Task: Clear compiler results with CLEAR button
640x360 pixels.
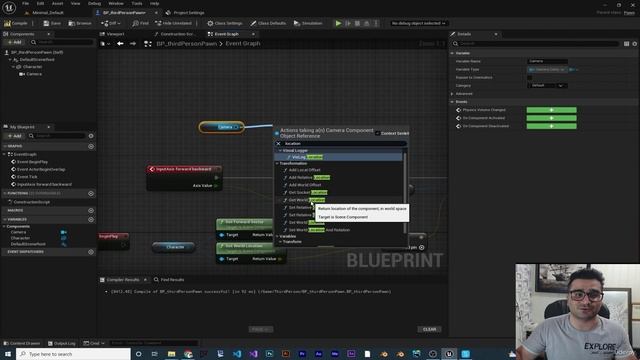Action: click(x=429, y=329)
